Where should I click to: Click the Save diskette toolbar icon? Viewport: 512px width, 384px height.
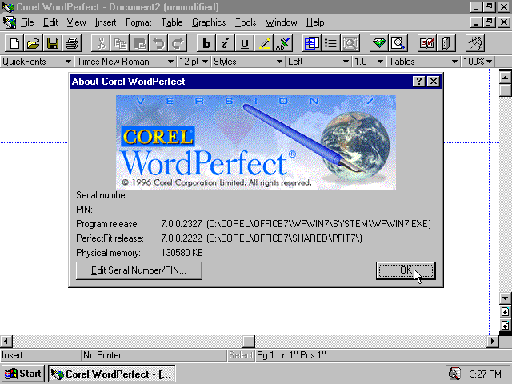(x=52, y=43)
